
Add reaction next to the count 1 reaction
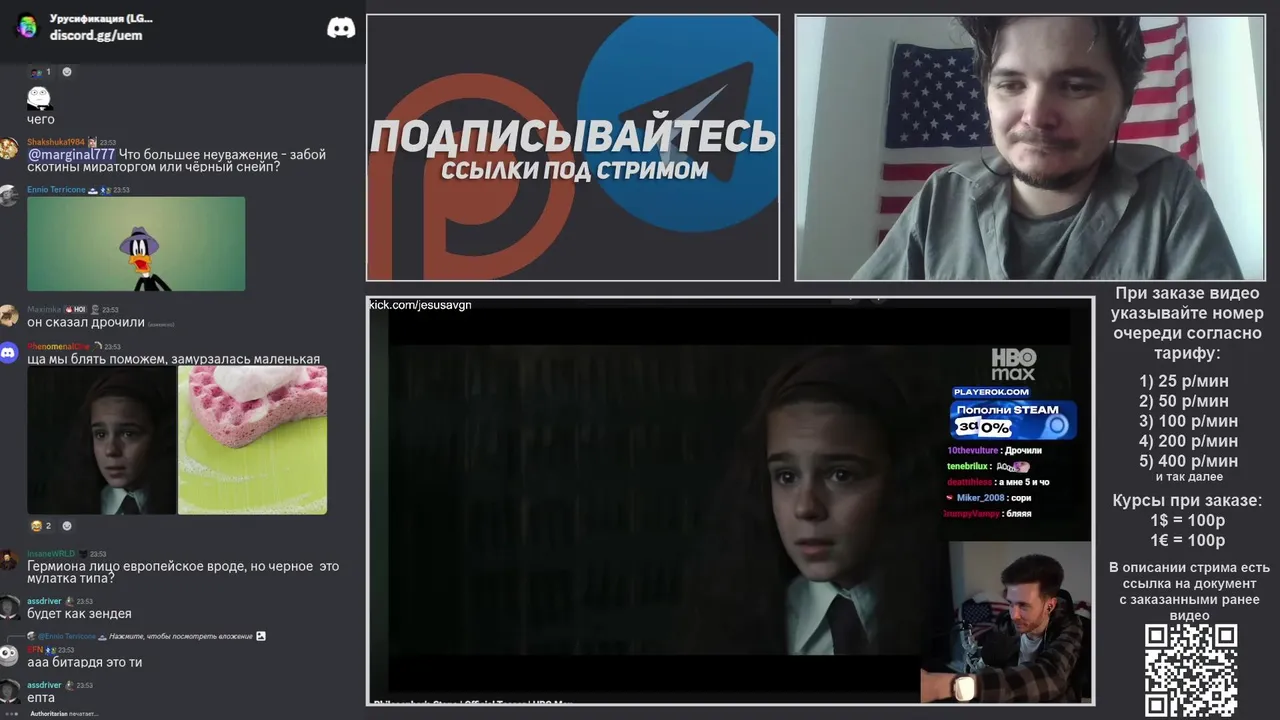tap(67, 72)
